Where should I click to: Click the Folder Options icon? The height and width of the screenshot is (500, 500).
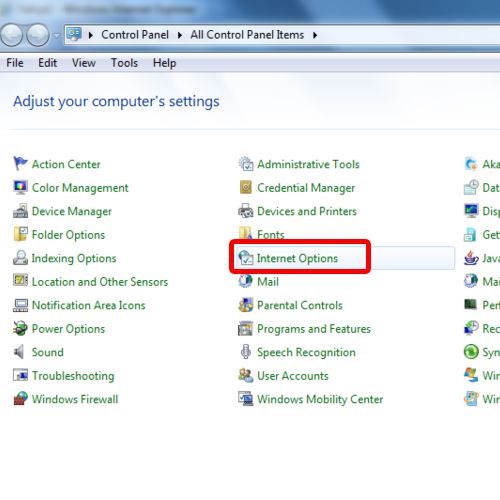tap(20, 234)
